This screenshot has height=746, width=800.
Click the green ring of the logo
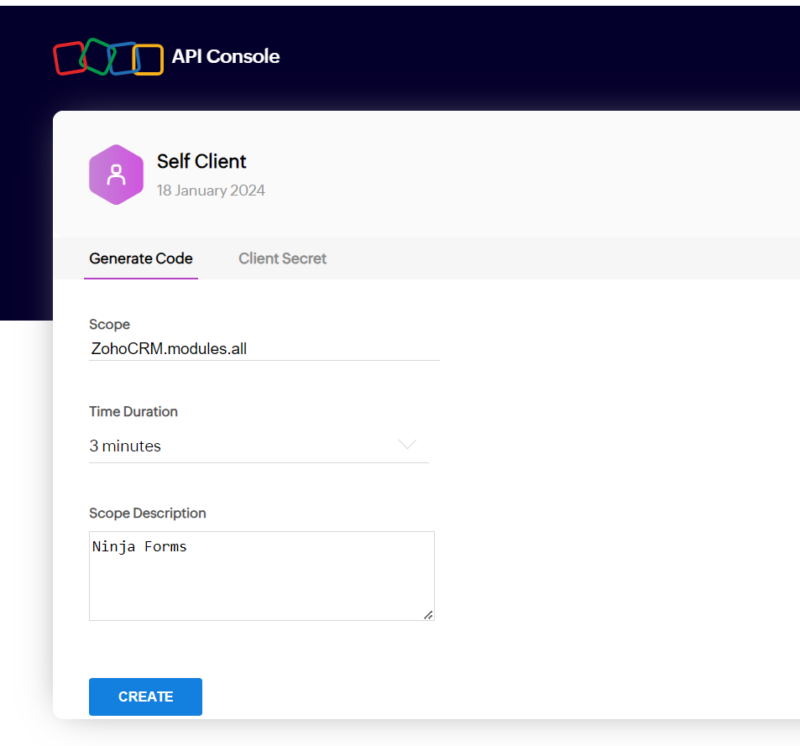tap(95, 55)
